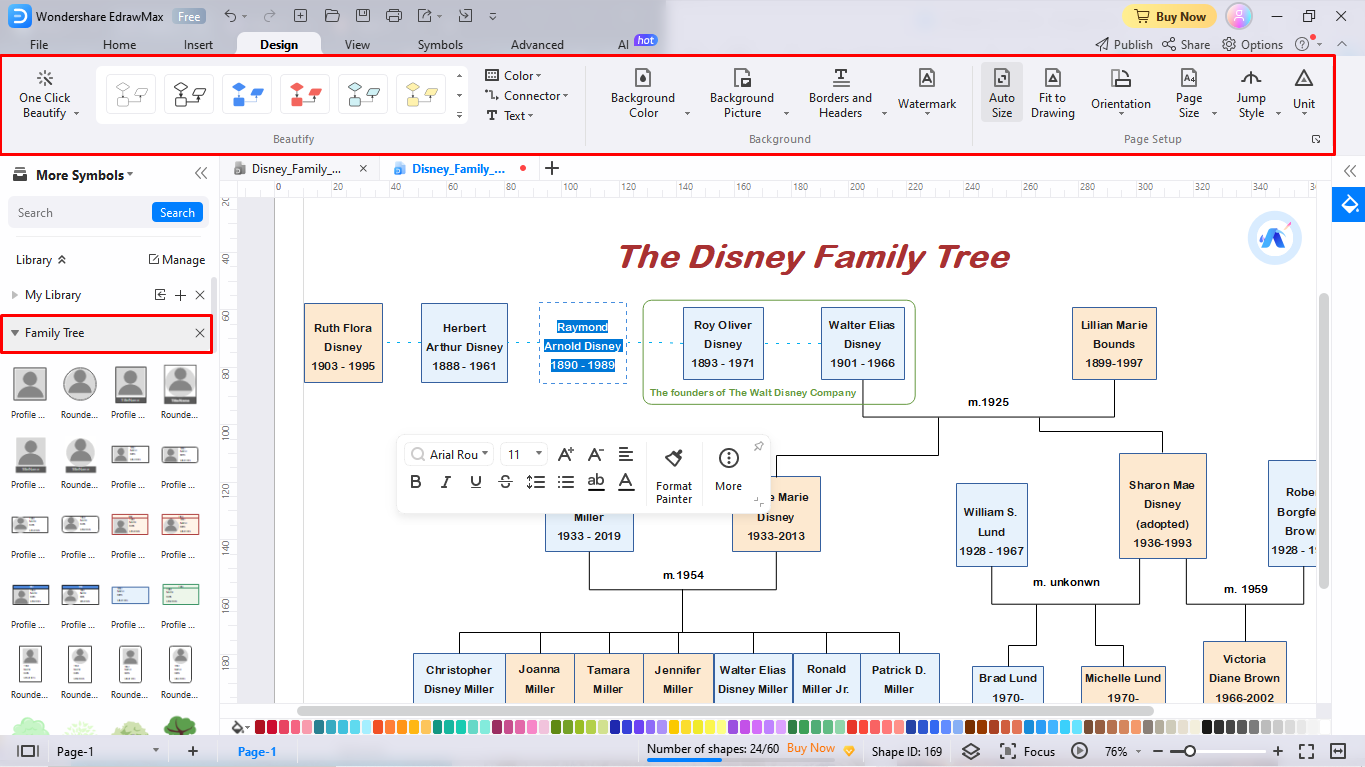1365x767 pixels.
Task: Add a new document tab with plus
Action: [x=551, y=168]
